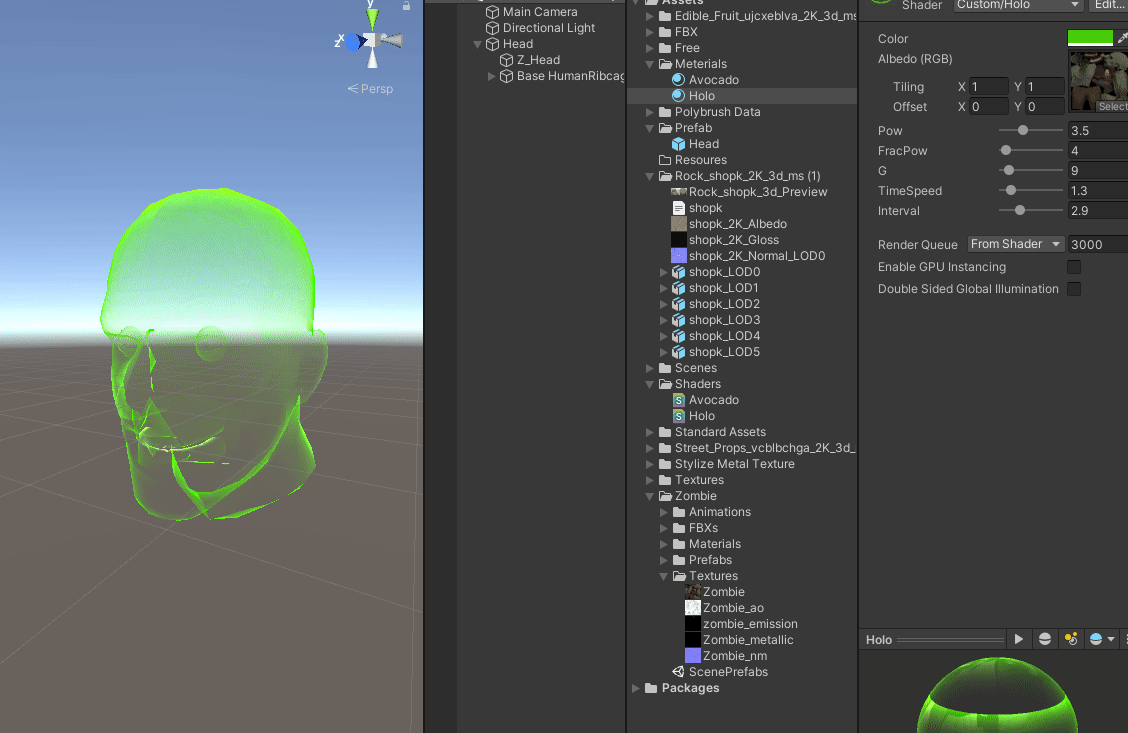
Task: Select the Directional Light cube icon
Action: click(x=492, y=27)
